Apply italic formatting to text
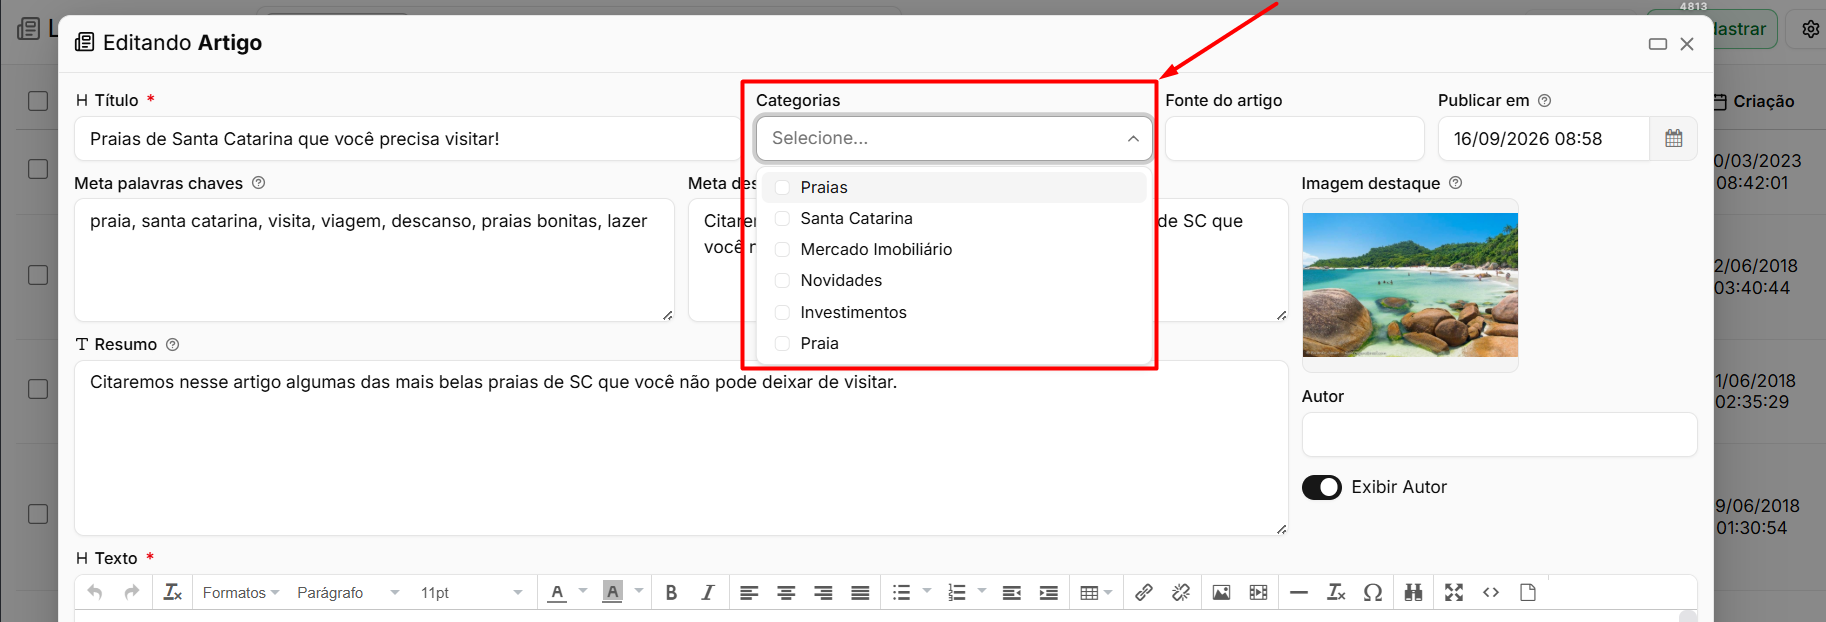Image resolution: width=1826 pixels, height=622 pixels. [x=708, y=593]
